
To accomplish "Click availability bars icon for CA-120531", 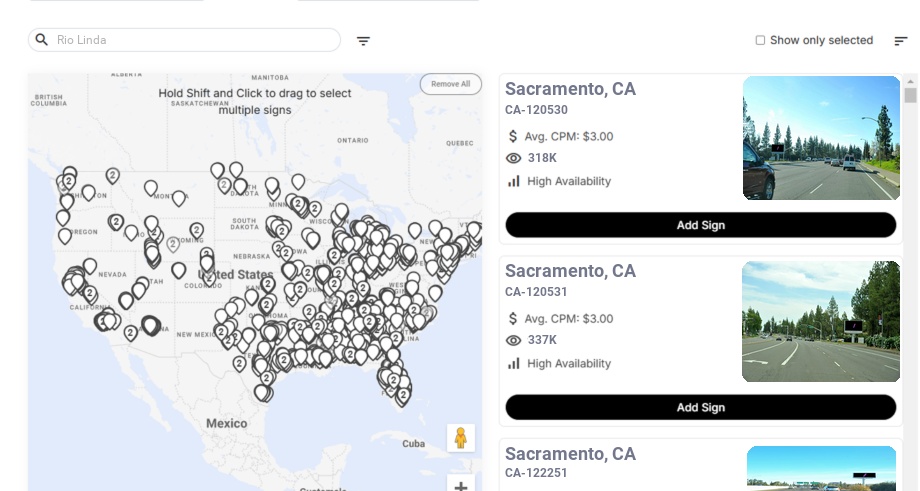I will [x=514, y=363].
